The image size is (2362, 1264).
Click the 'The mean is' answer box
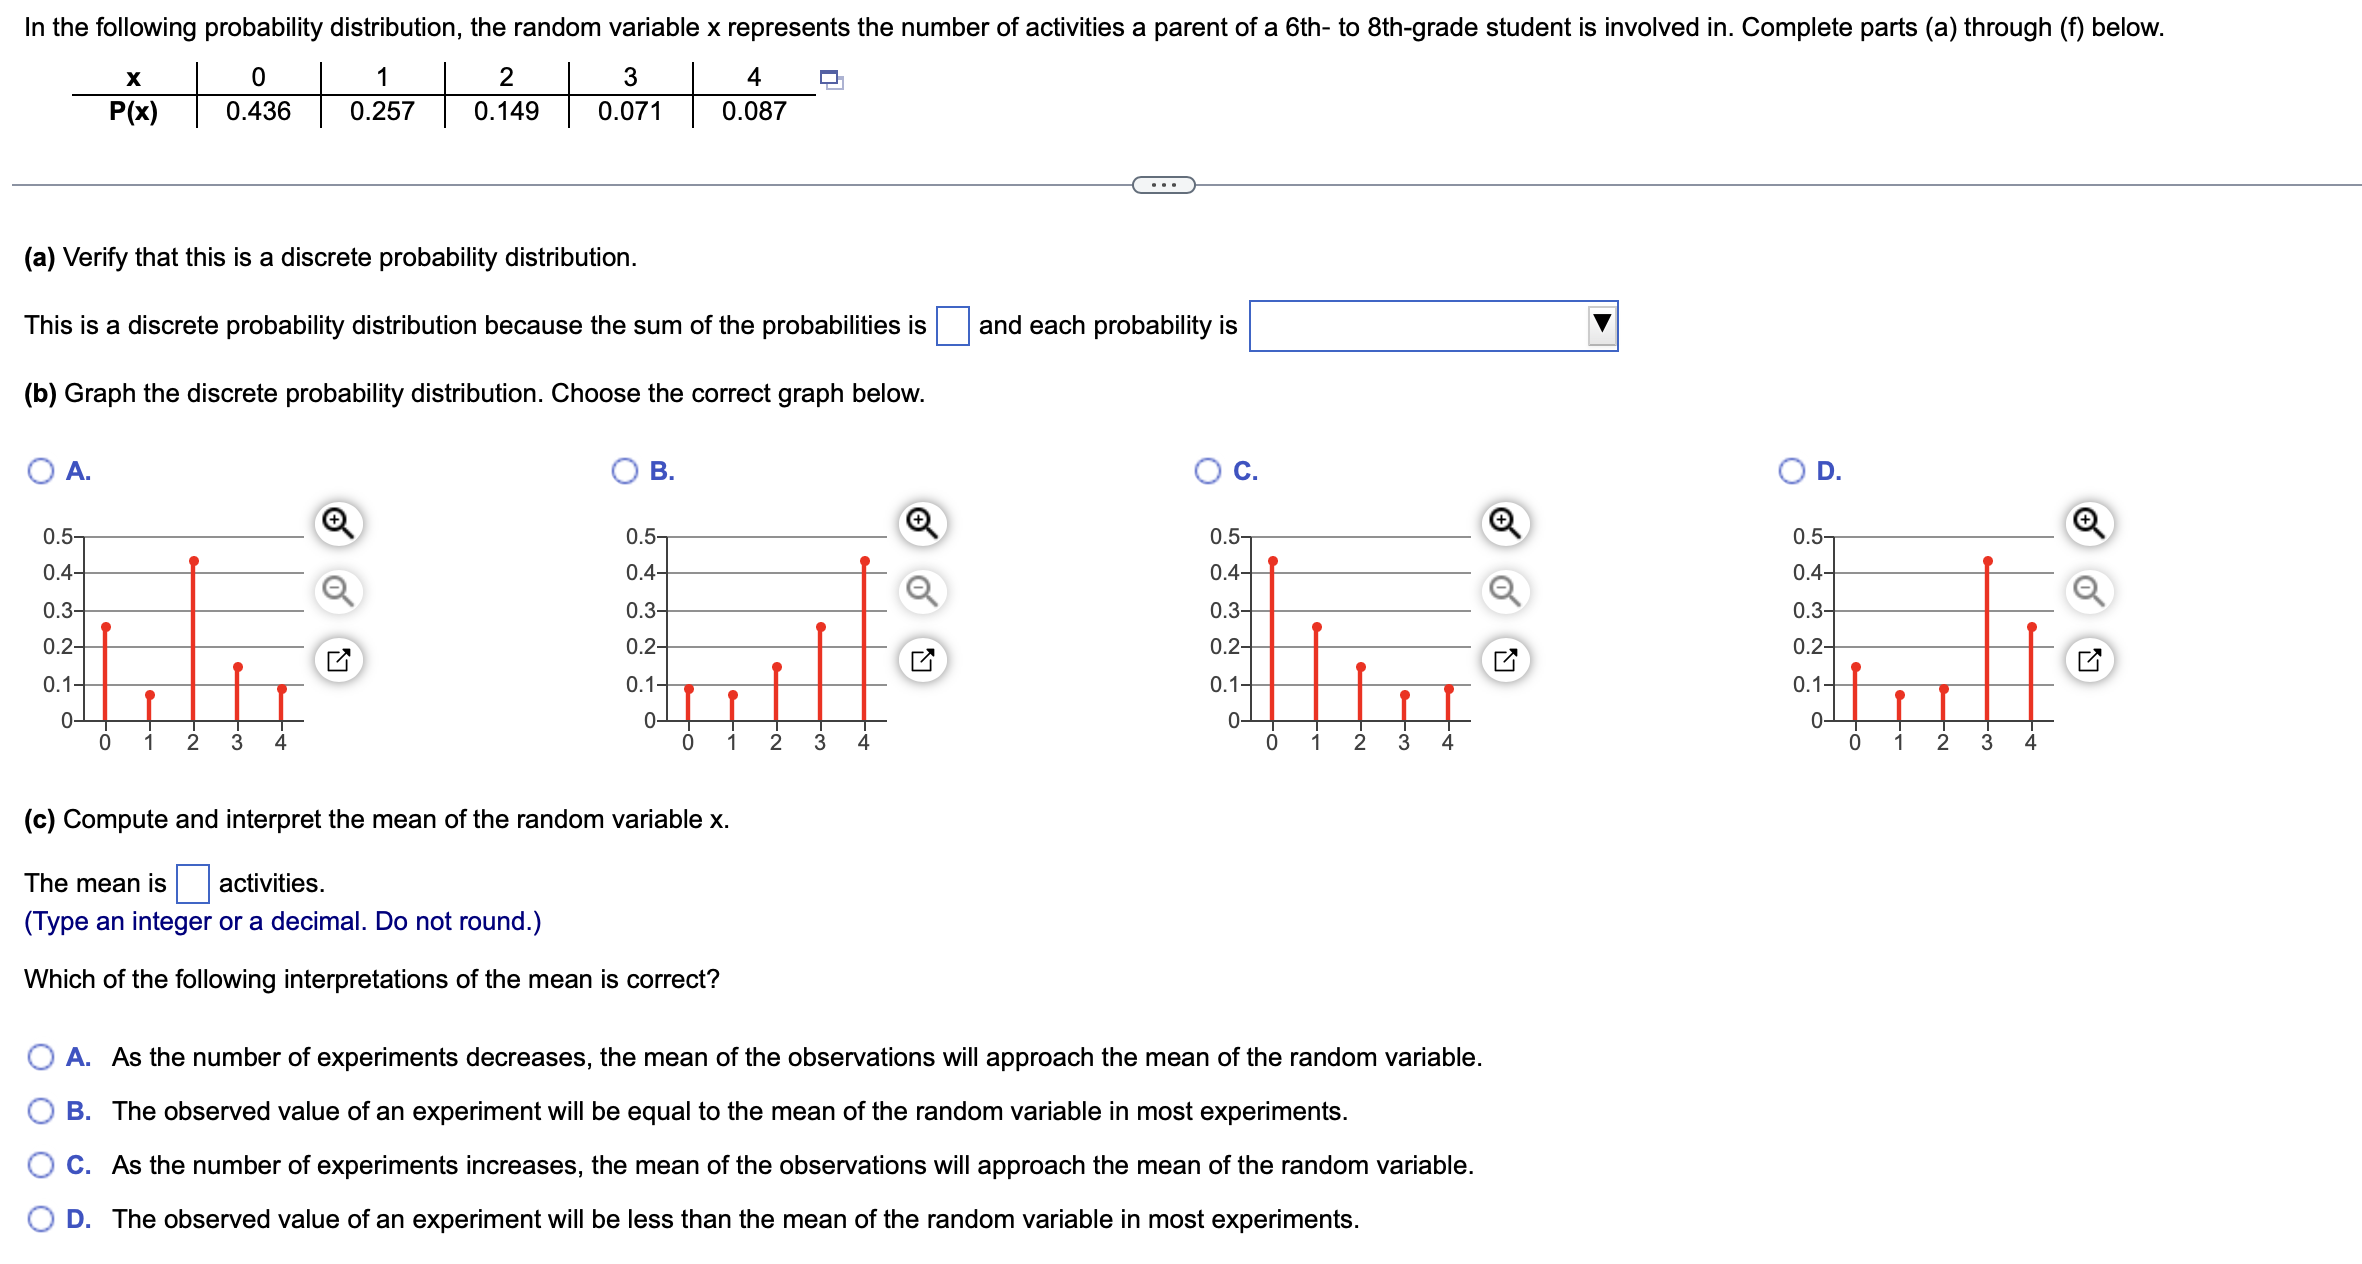point(191,884)
